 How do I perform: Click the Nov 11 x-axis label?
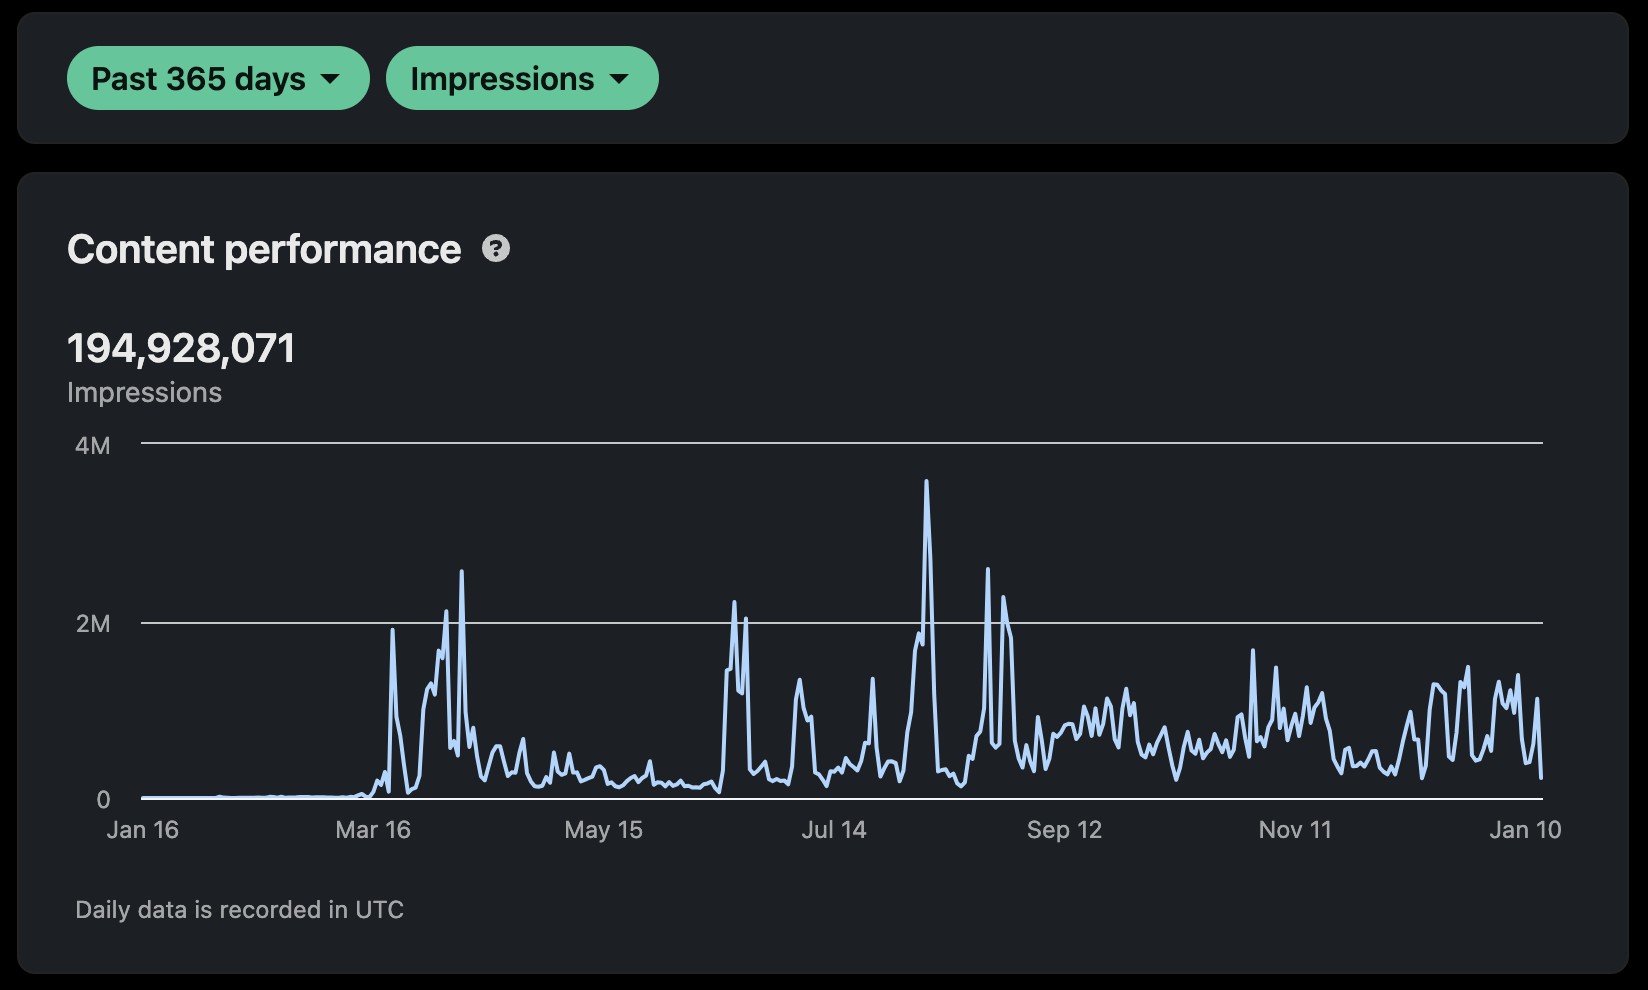tap(1295, 830)
